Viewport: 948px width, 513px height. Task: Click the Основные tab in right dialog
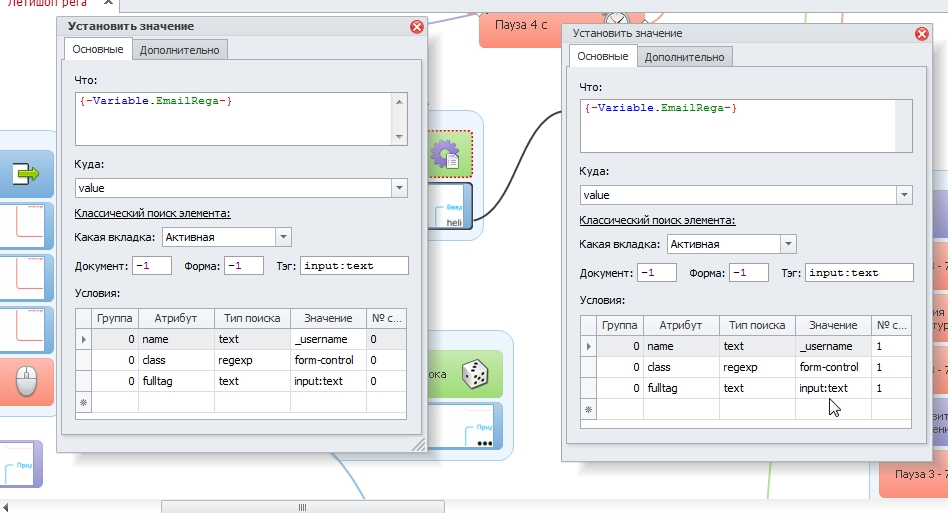[603, 56]
